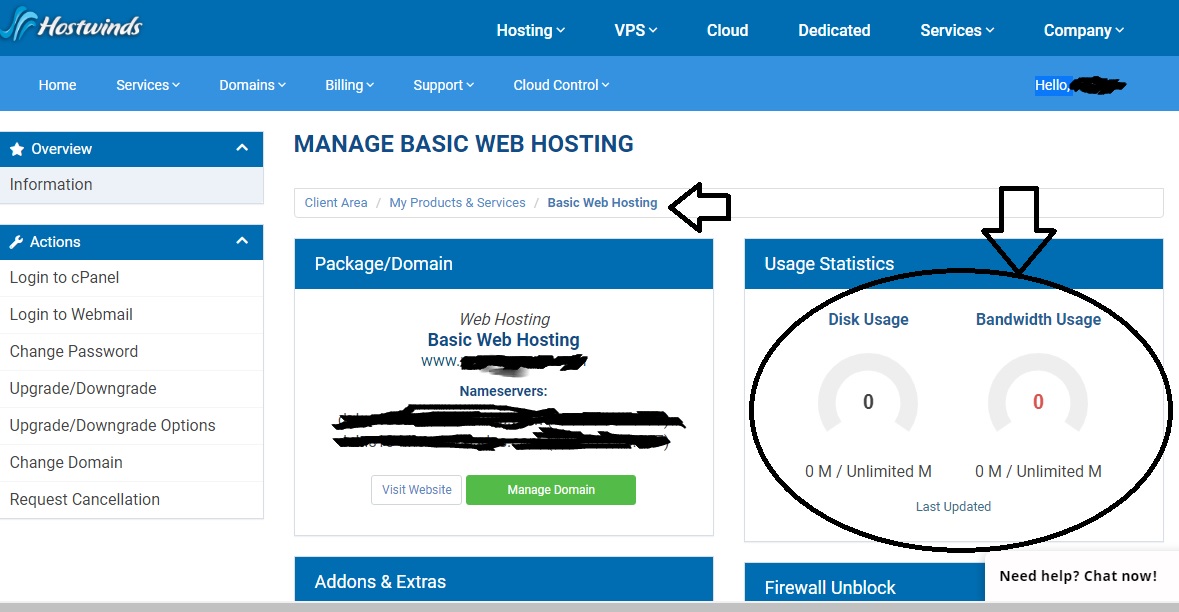
Task: Expand the Cloud Control menu
Action: 561,85
